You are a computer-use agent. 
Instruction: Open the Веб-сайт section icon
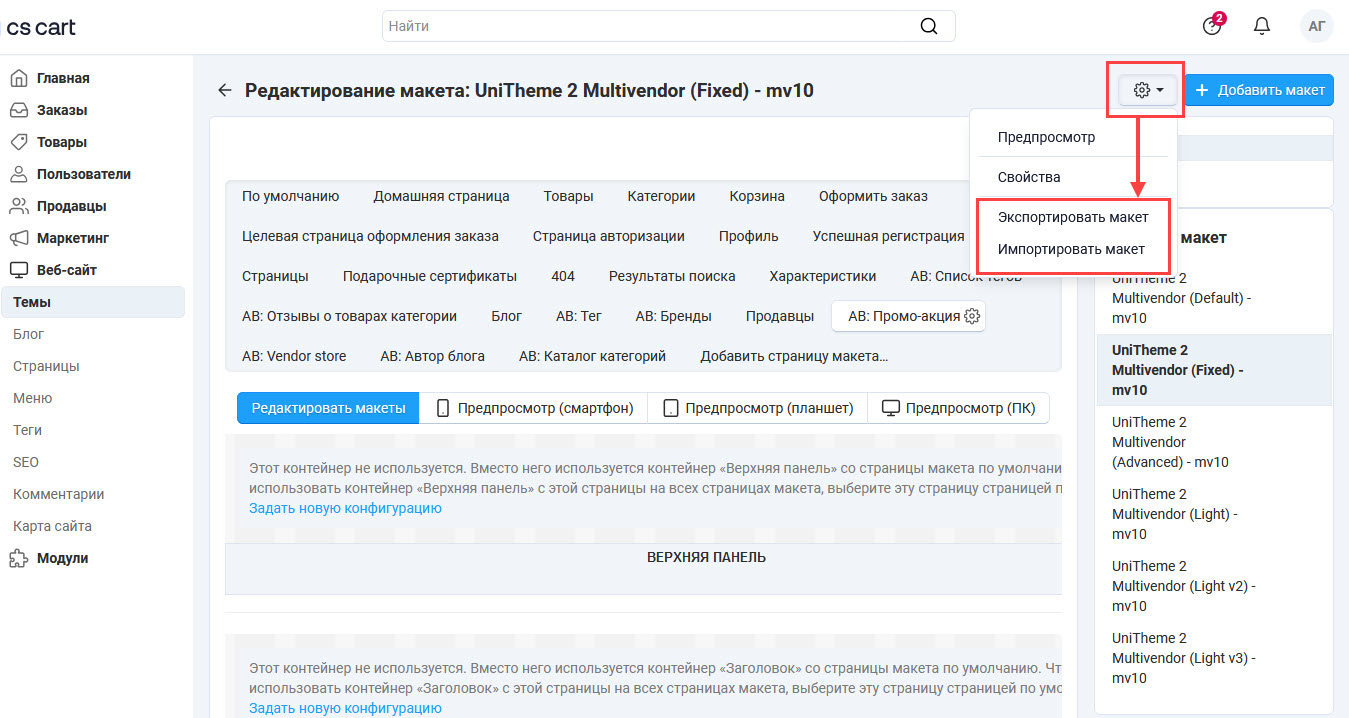click(20, 269)
